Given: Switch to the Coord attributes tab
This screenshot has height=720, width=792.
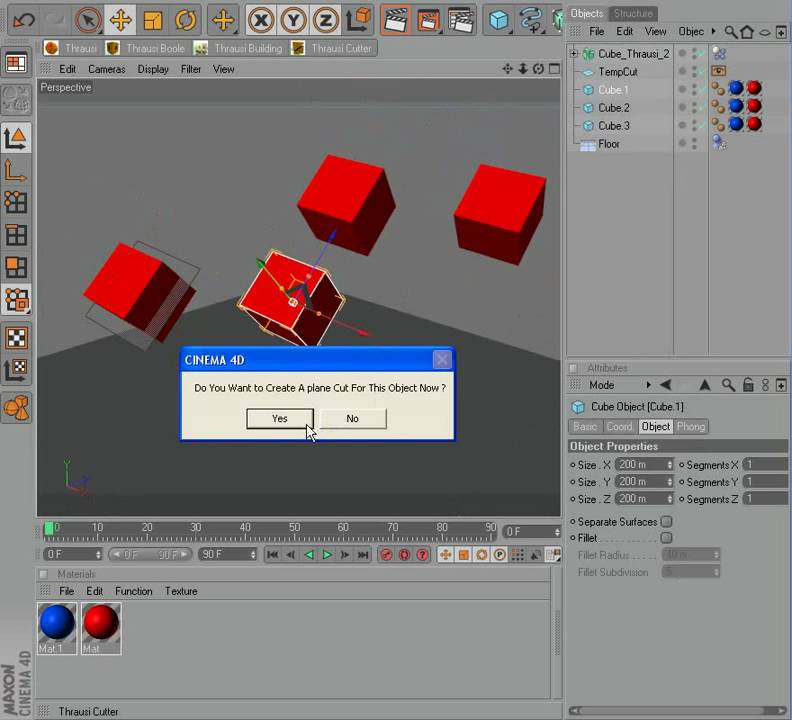Looking at the screenshot, I should [x=620, y=426].
